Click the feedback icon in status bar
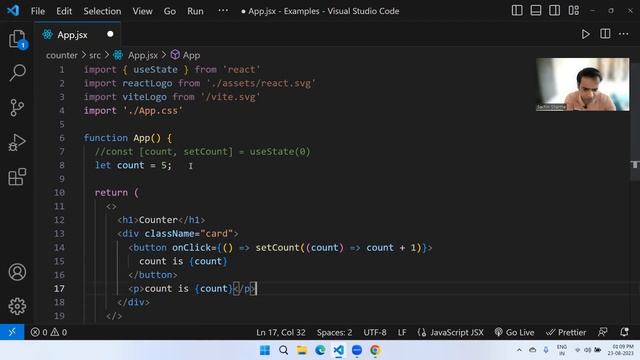 602,332
